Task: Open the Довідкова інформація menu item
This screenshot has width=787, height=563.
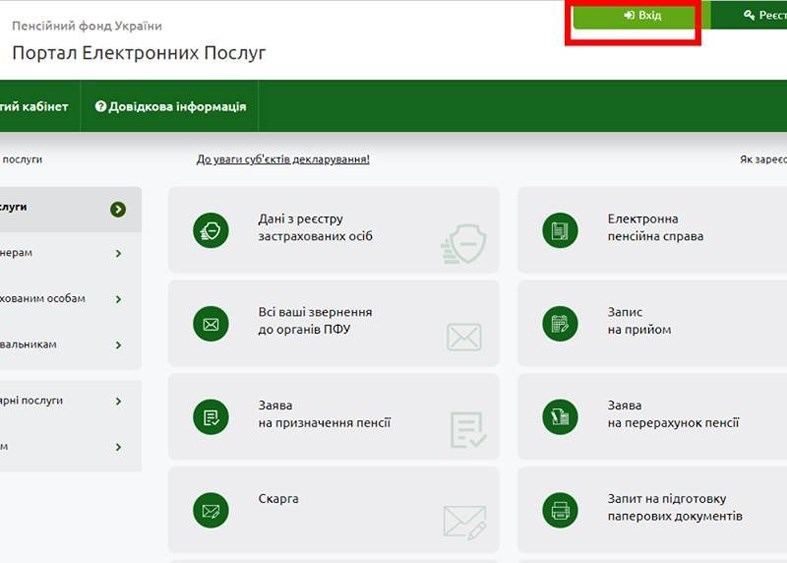Action: tap(170, 106)
